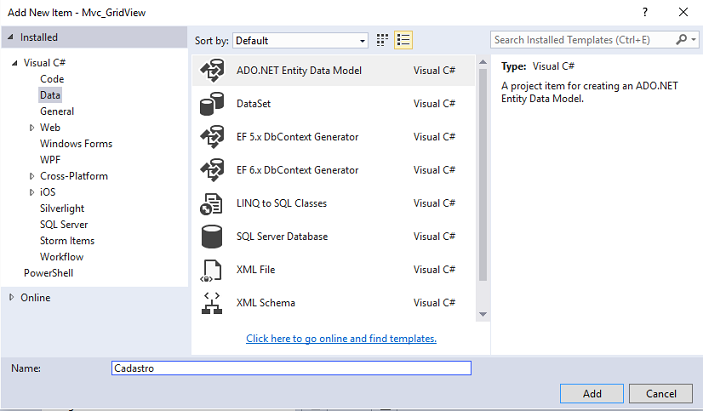
Task: Select the LINQ to SQL Classes icon
Action: pos(211,203)
